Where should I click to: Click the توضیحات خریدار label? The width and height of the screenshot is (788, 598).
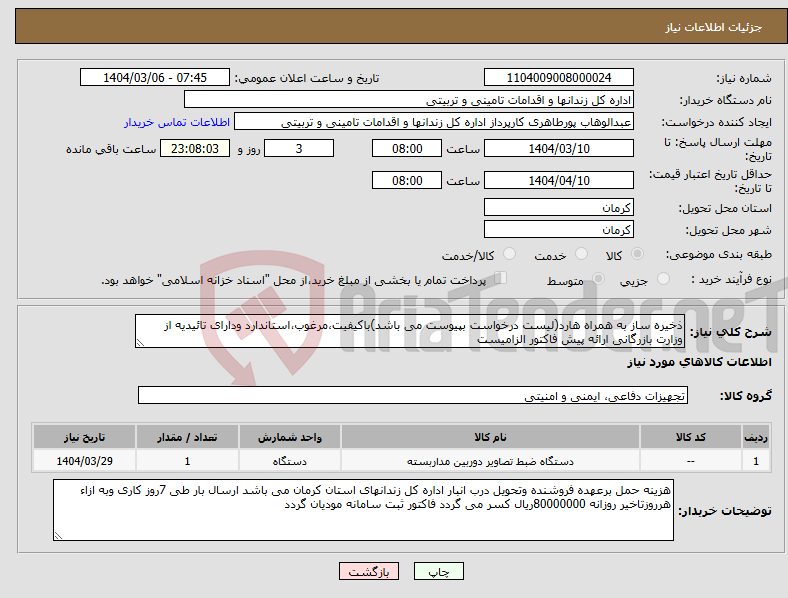pos(725,511)
